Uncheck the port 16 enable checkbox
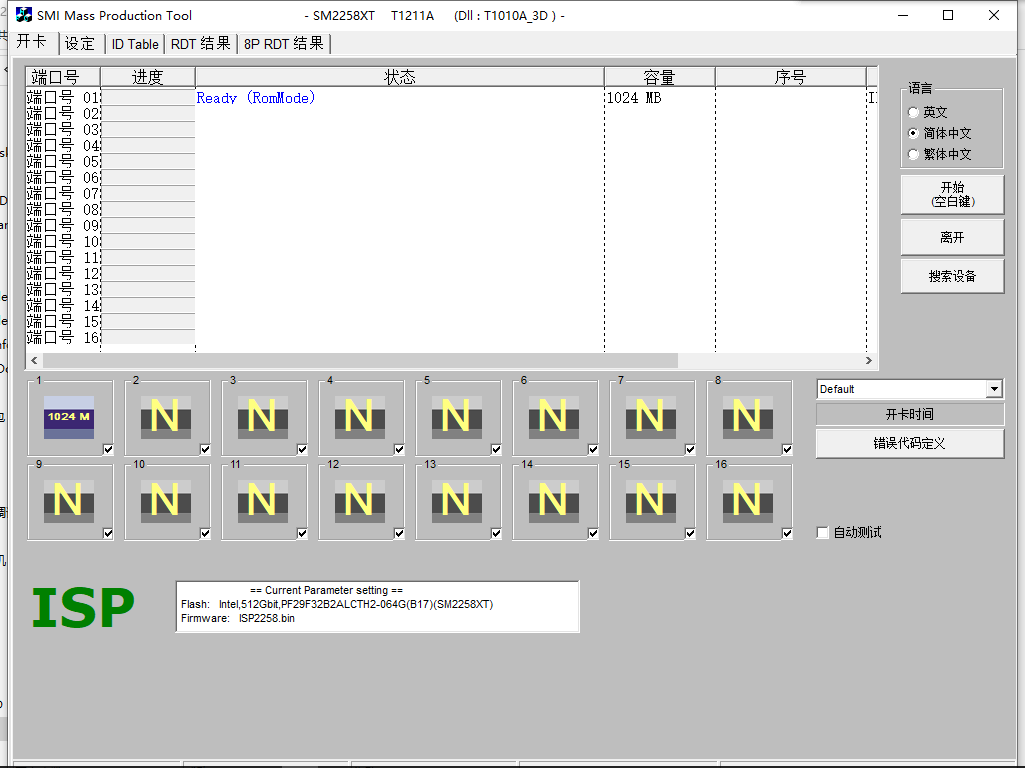 786,533
